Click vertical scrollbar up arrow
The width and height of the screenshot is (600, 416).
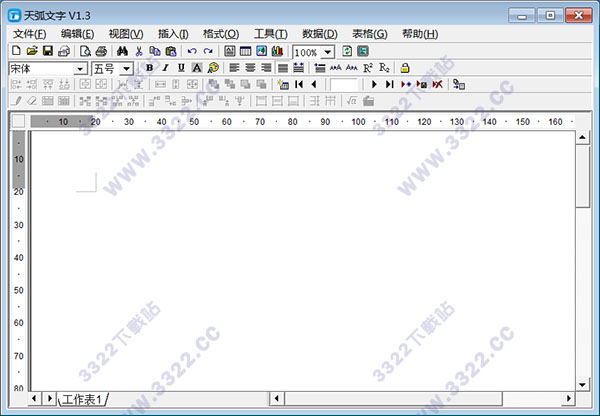click(x=582, y=137)
